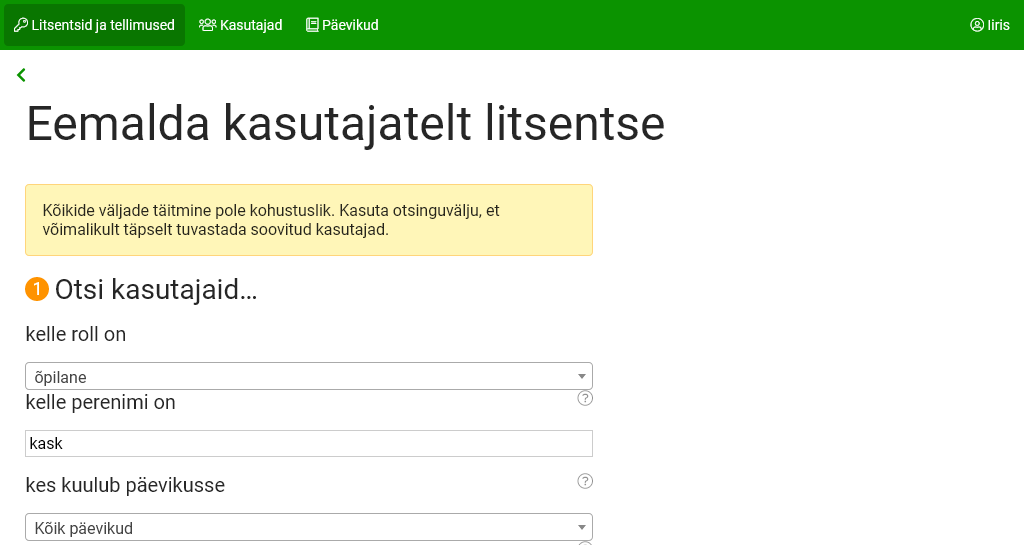Click the key icon in the navigation bar
Screen dimensions: 1024x545
tap(20, 25)
